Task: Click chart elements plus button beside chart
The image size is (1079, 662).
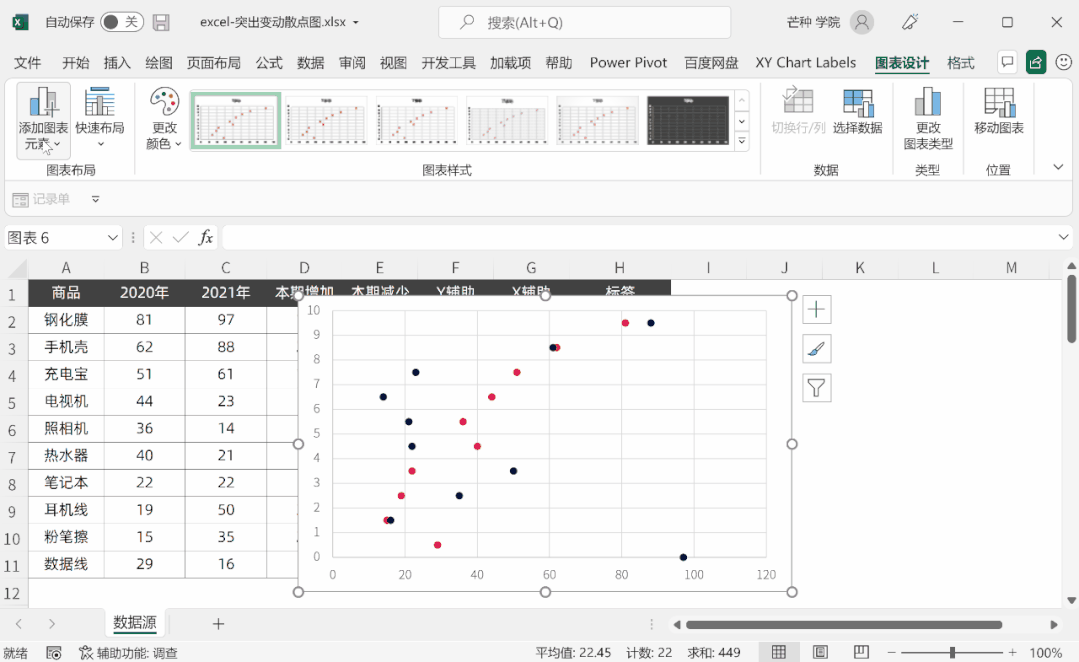Action: click(x=817, y=309)
